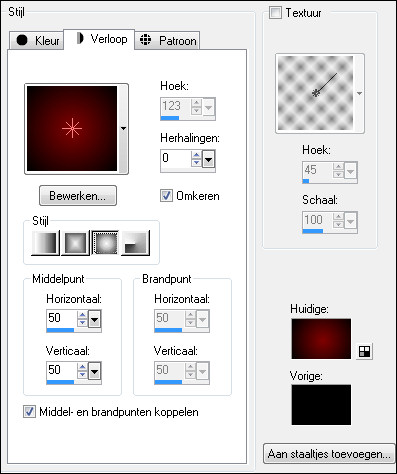Uncheck Middel- en brandpunten koppelen
Screen dimensions: 397x474
tap(29, 412)
